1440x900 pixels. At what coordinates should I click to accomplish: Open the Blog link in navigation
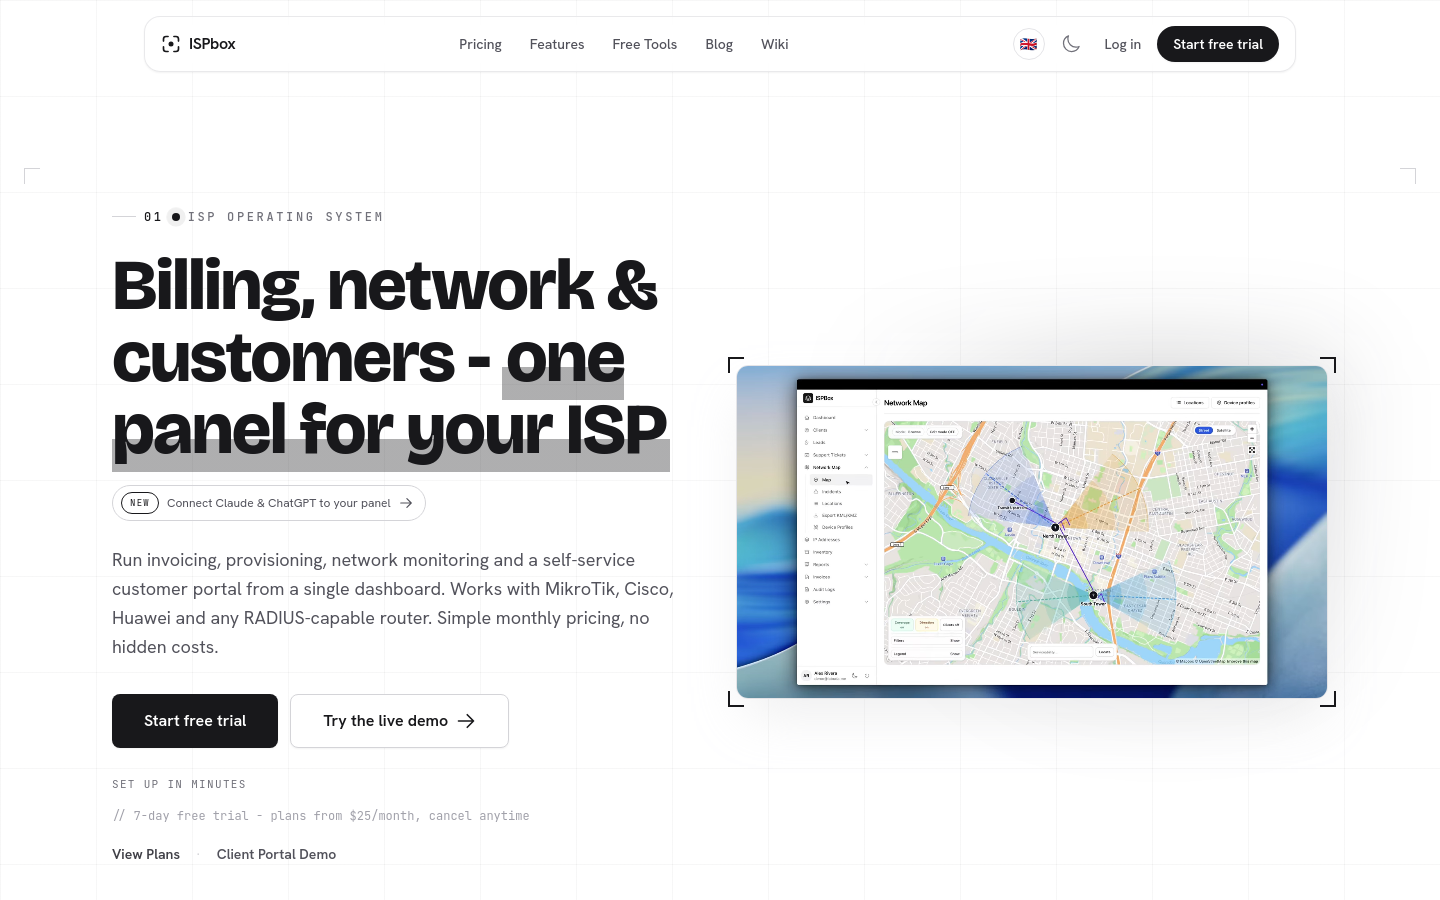pos(719,44)
